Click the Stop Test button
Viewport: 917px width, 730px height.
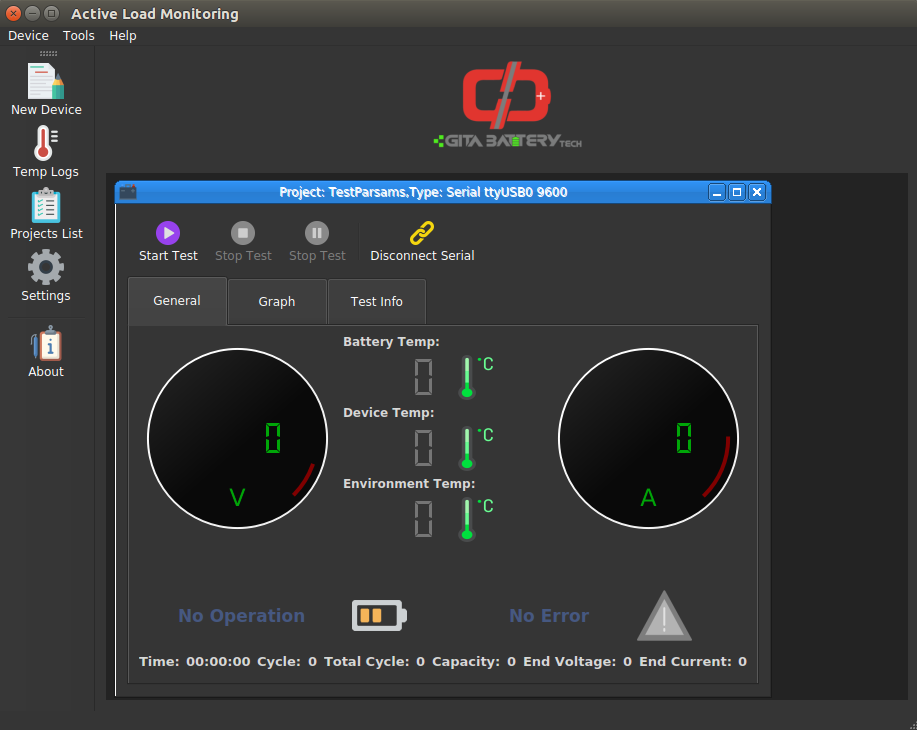coord(243,234)
